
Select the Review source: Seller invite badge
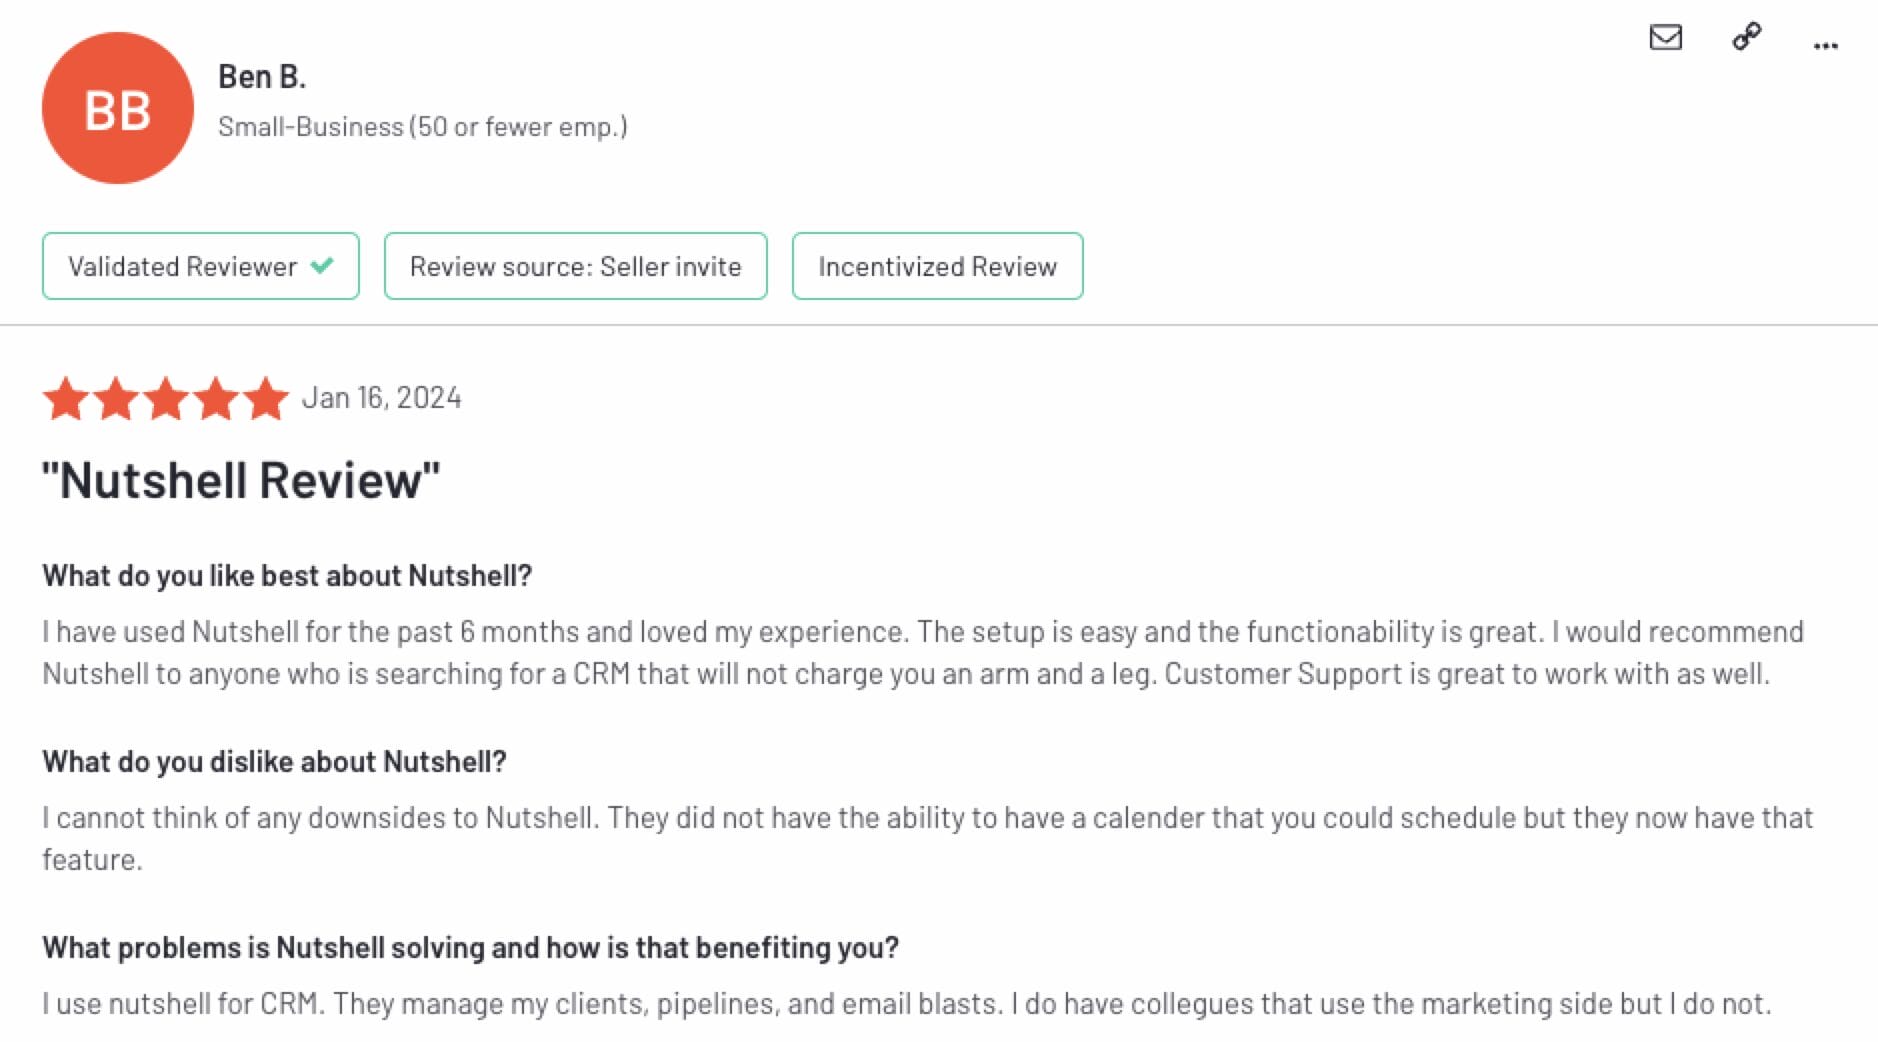pos(575,266)
